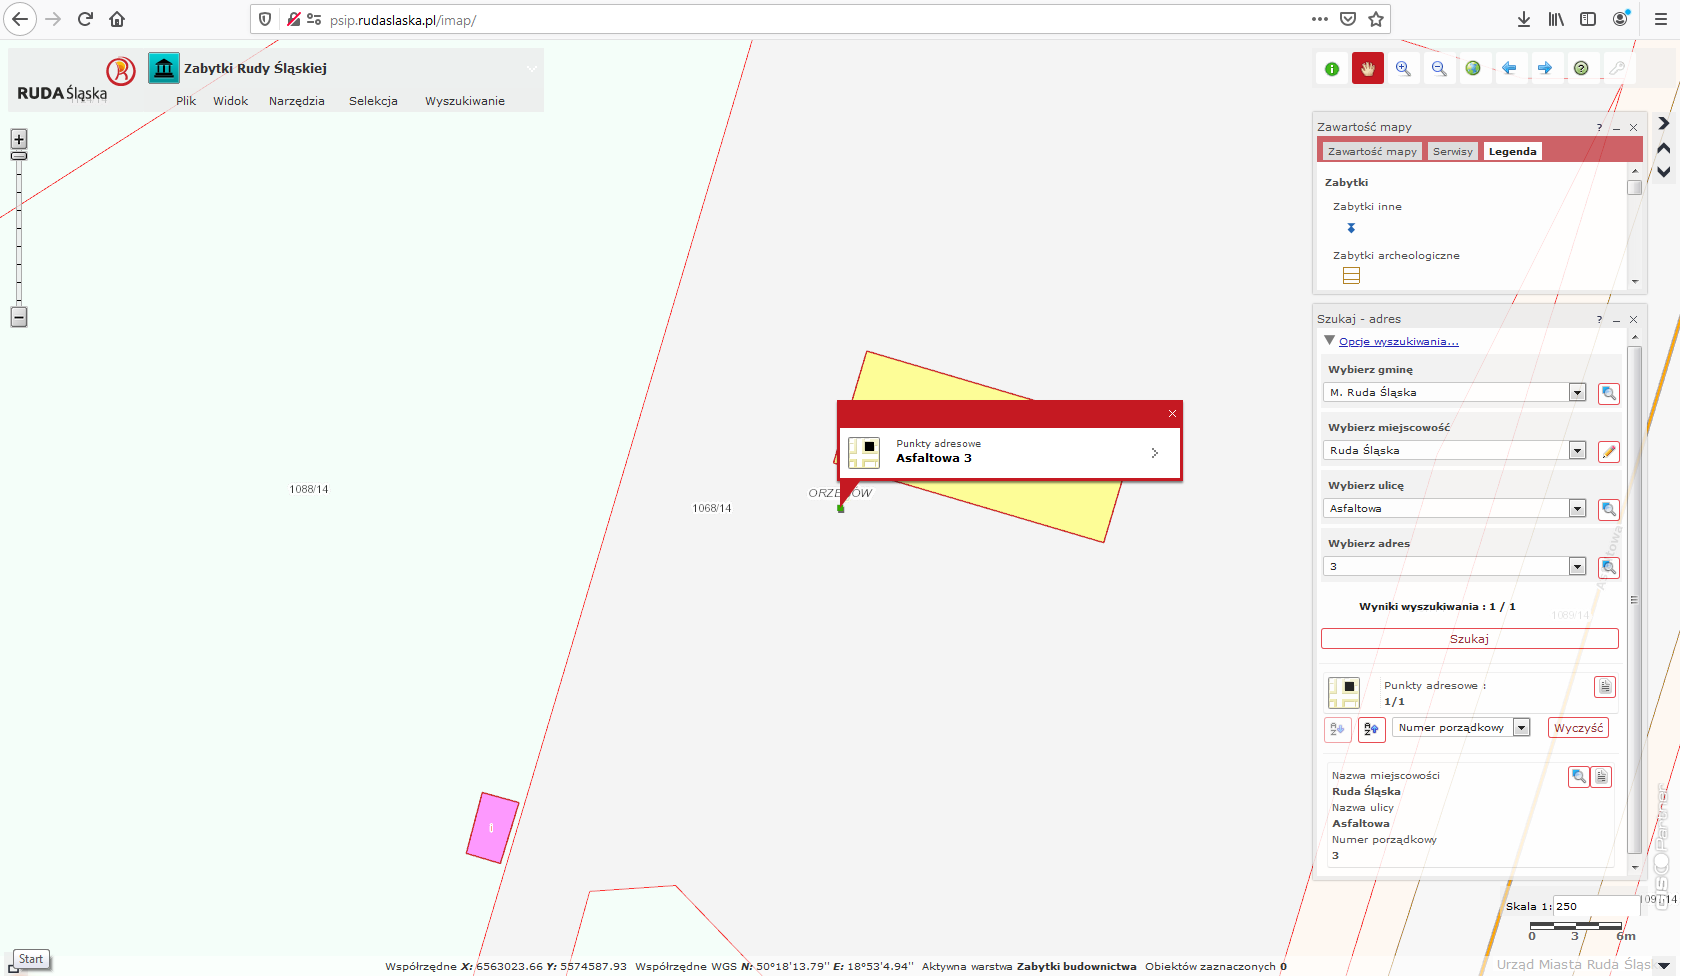Click the browser reload button
Screen dimensions: 1682x980
(85, 19)
